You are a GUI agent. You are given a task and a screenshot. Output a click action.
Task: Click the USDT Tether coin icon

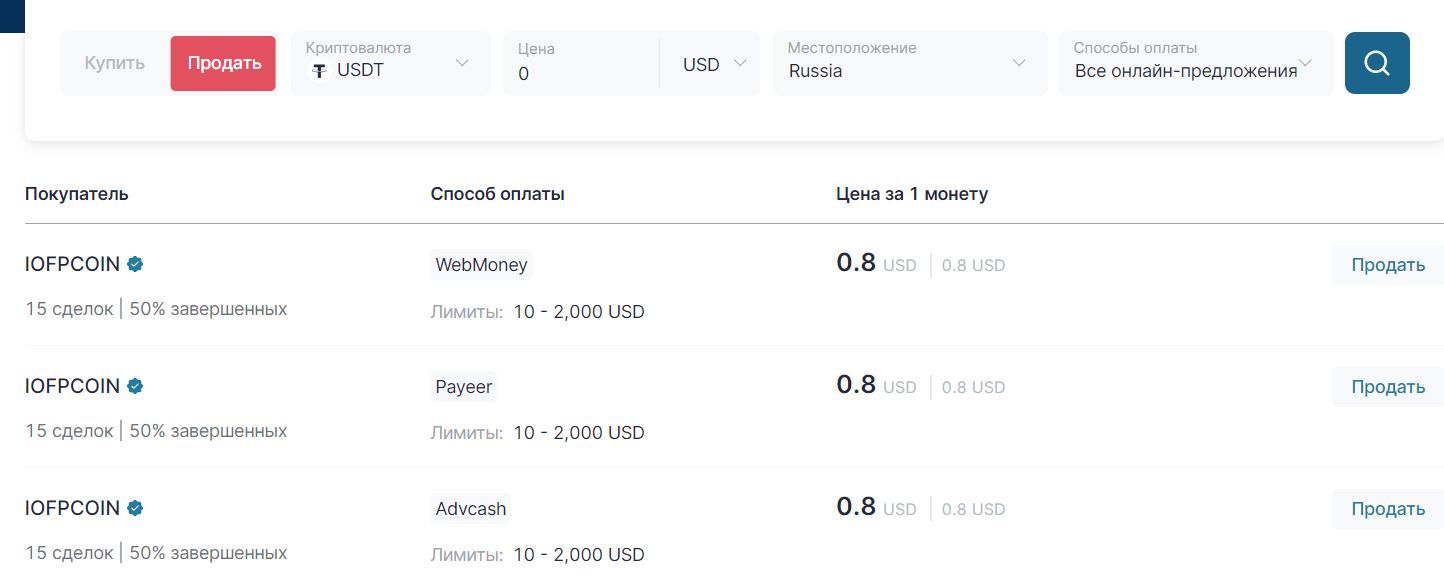point(320,71)
